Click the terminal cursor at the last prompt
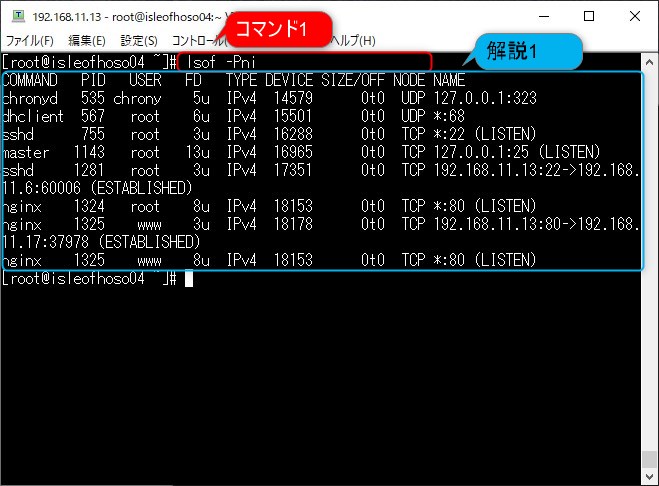 click(189, 279)
